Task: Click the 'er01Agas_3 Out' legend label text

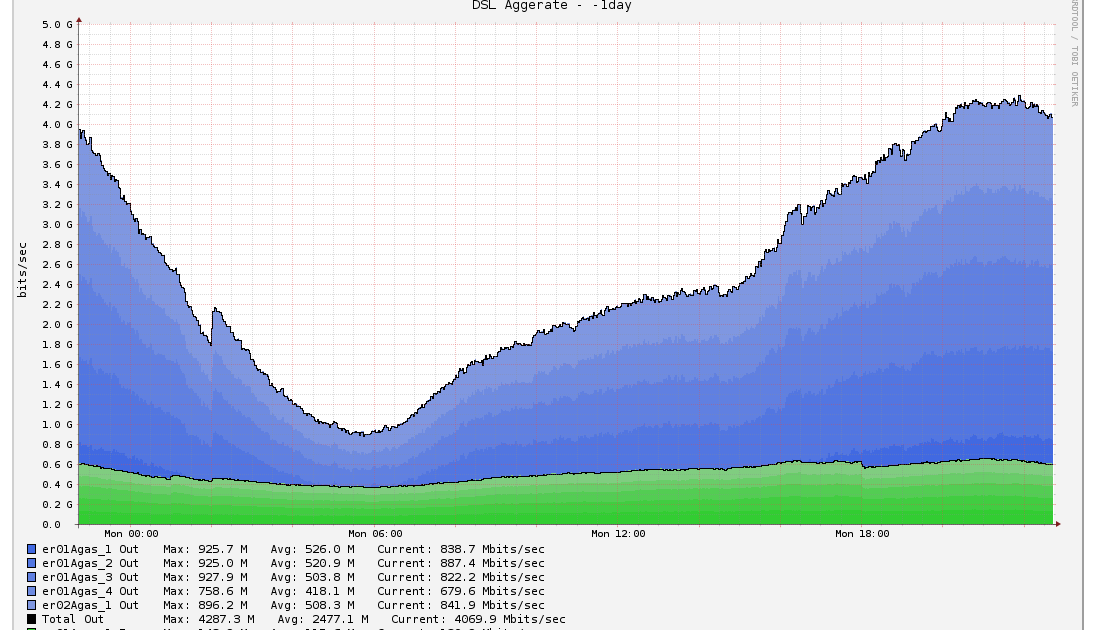Action: click(90, 577)
